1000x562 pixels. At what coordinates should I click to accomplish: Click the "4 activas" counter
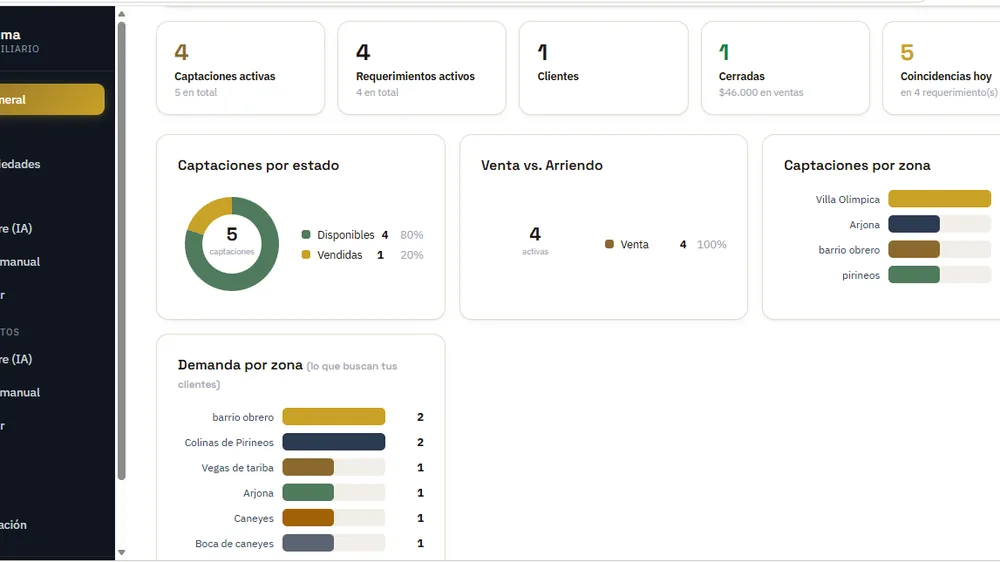coord(535,240)
